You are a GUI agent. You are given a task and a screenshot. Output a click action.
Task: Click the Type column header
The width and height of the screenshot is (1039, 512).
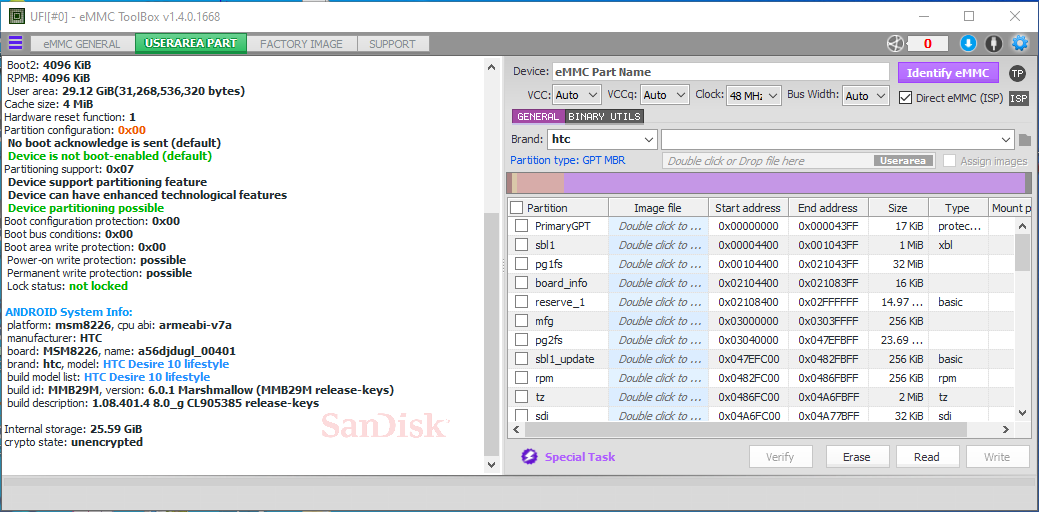point(957,208)
